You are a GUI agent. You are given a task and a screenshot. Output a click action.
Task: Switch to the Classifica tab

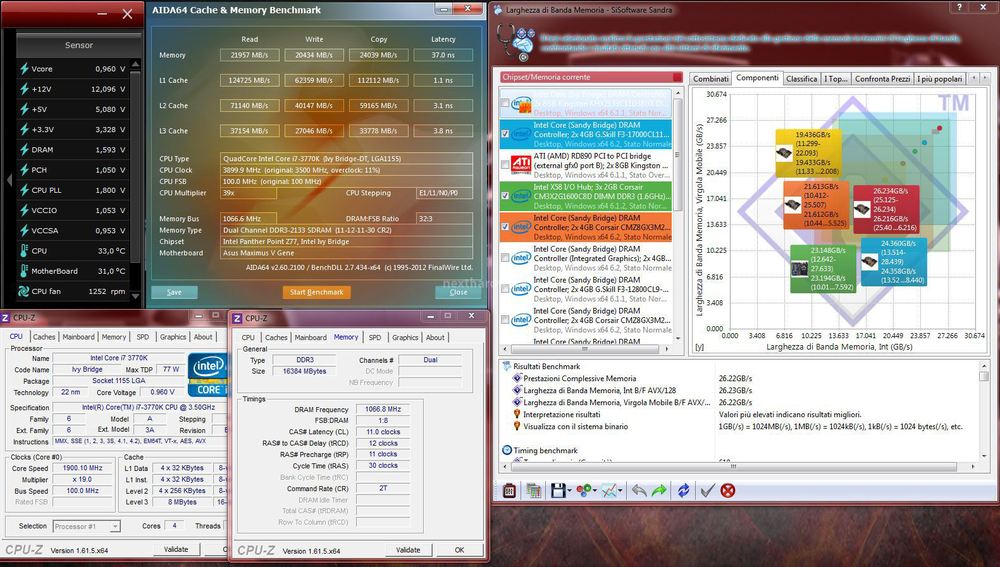click(801, 78)
